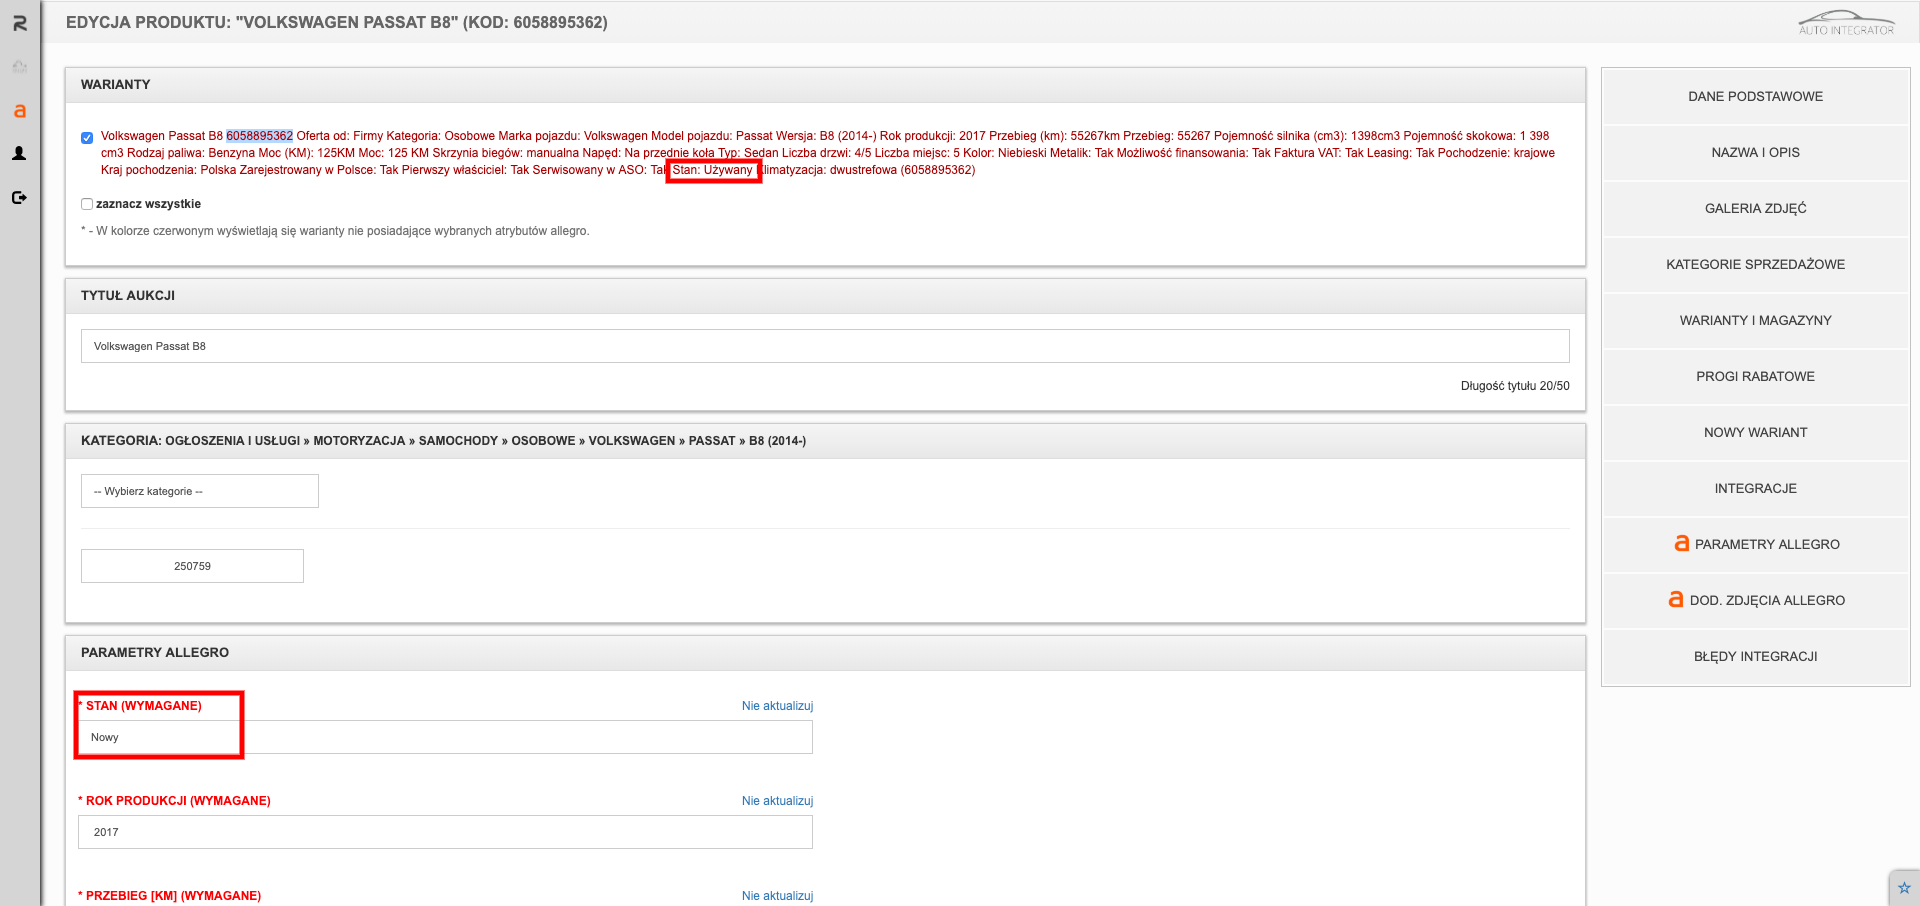The width and height of the screenshot is (1920, 906).
Task: Open the Rok produkcji field showing 2017
Action: pos(445,832)
